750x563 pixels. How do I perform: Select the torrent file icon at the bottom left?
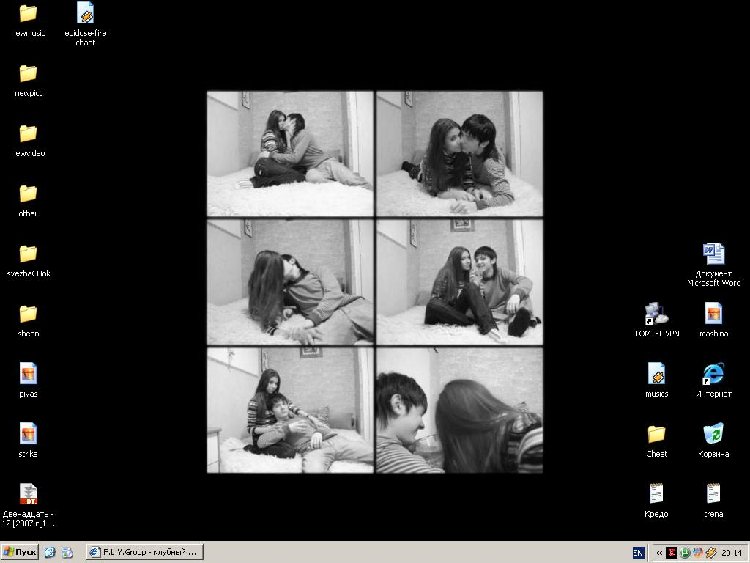pyautogui.click(x=28, y=494)
